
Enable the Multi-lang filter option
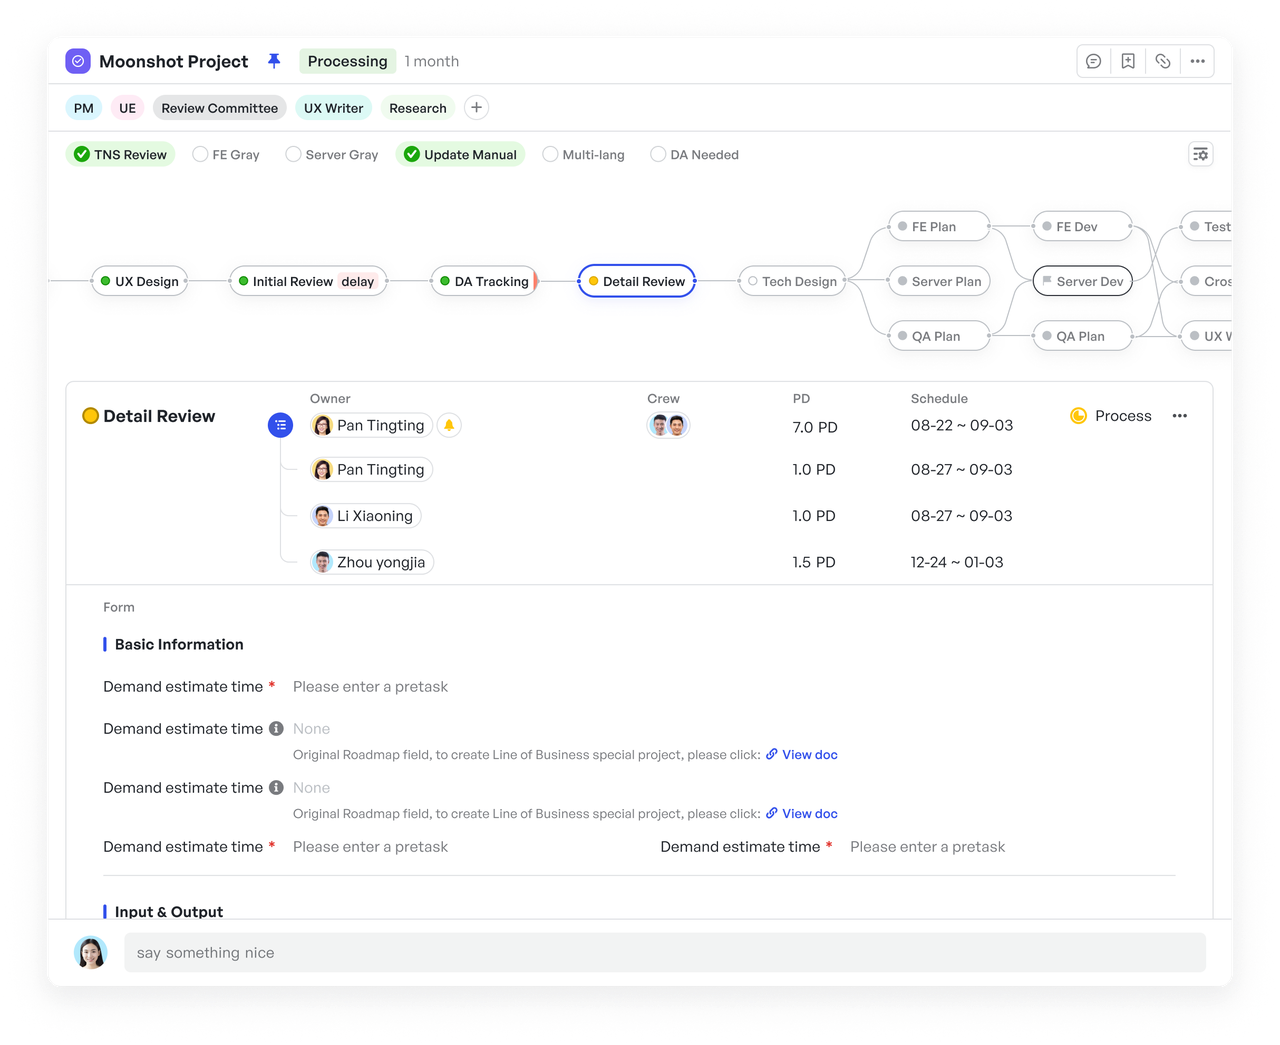coord(550,154)
